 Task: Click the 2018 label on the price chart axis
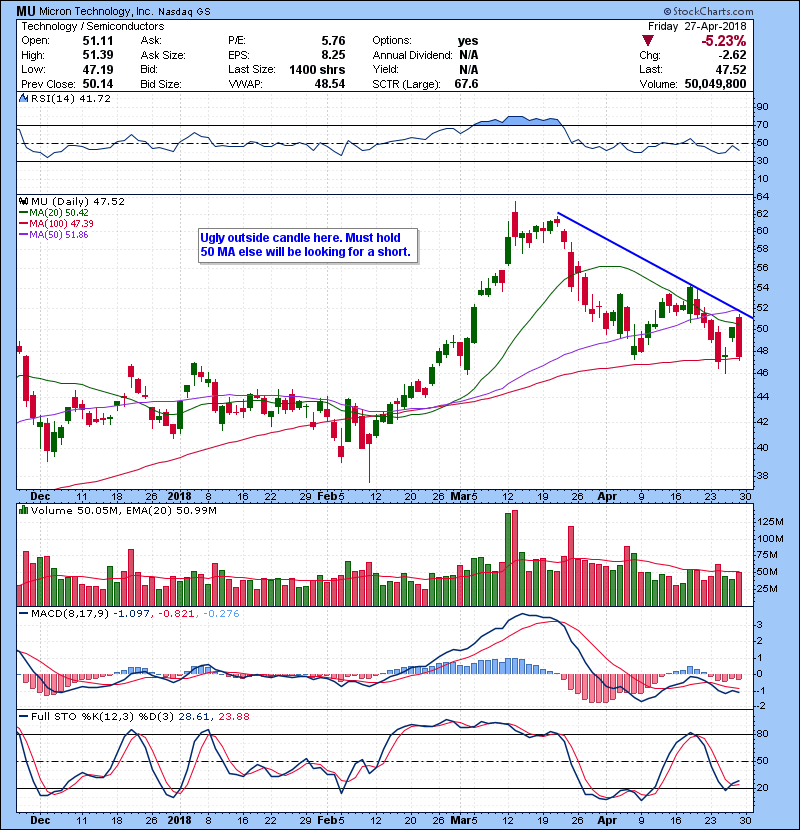(x=179, y=496)
